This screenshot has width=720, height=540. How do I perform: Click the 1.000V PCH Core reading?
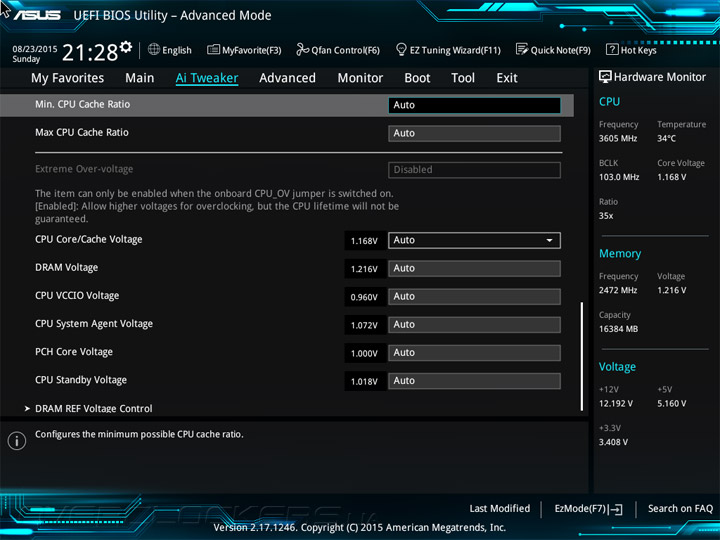(364, 353)
